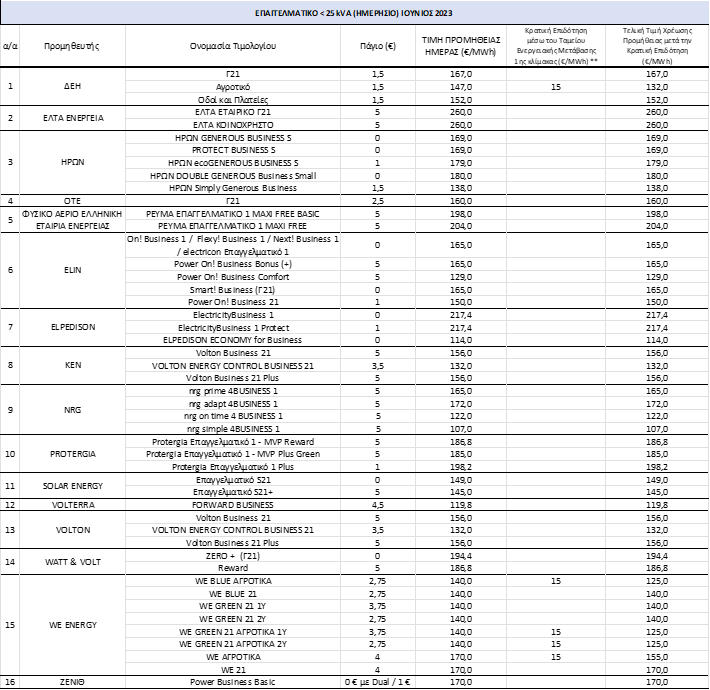Screen dimensions: 710x690
Task: Select ΗΡΩΝ DOUBLE GENEROUS Business Small
Action: (x=233, y=176)
